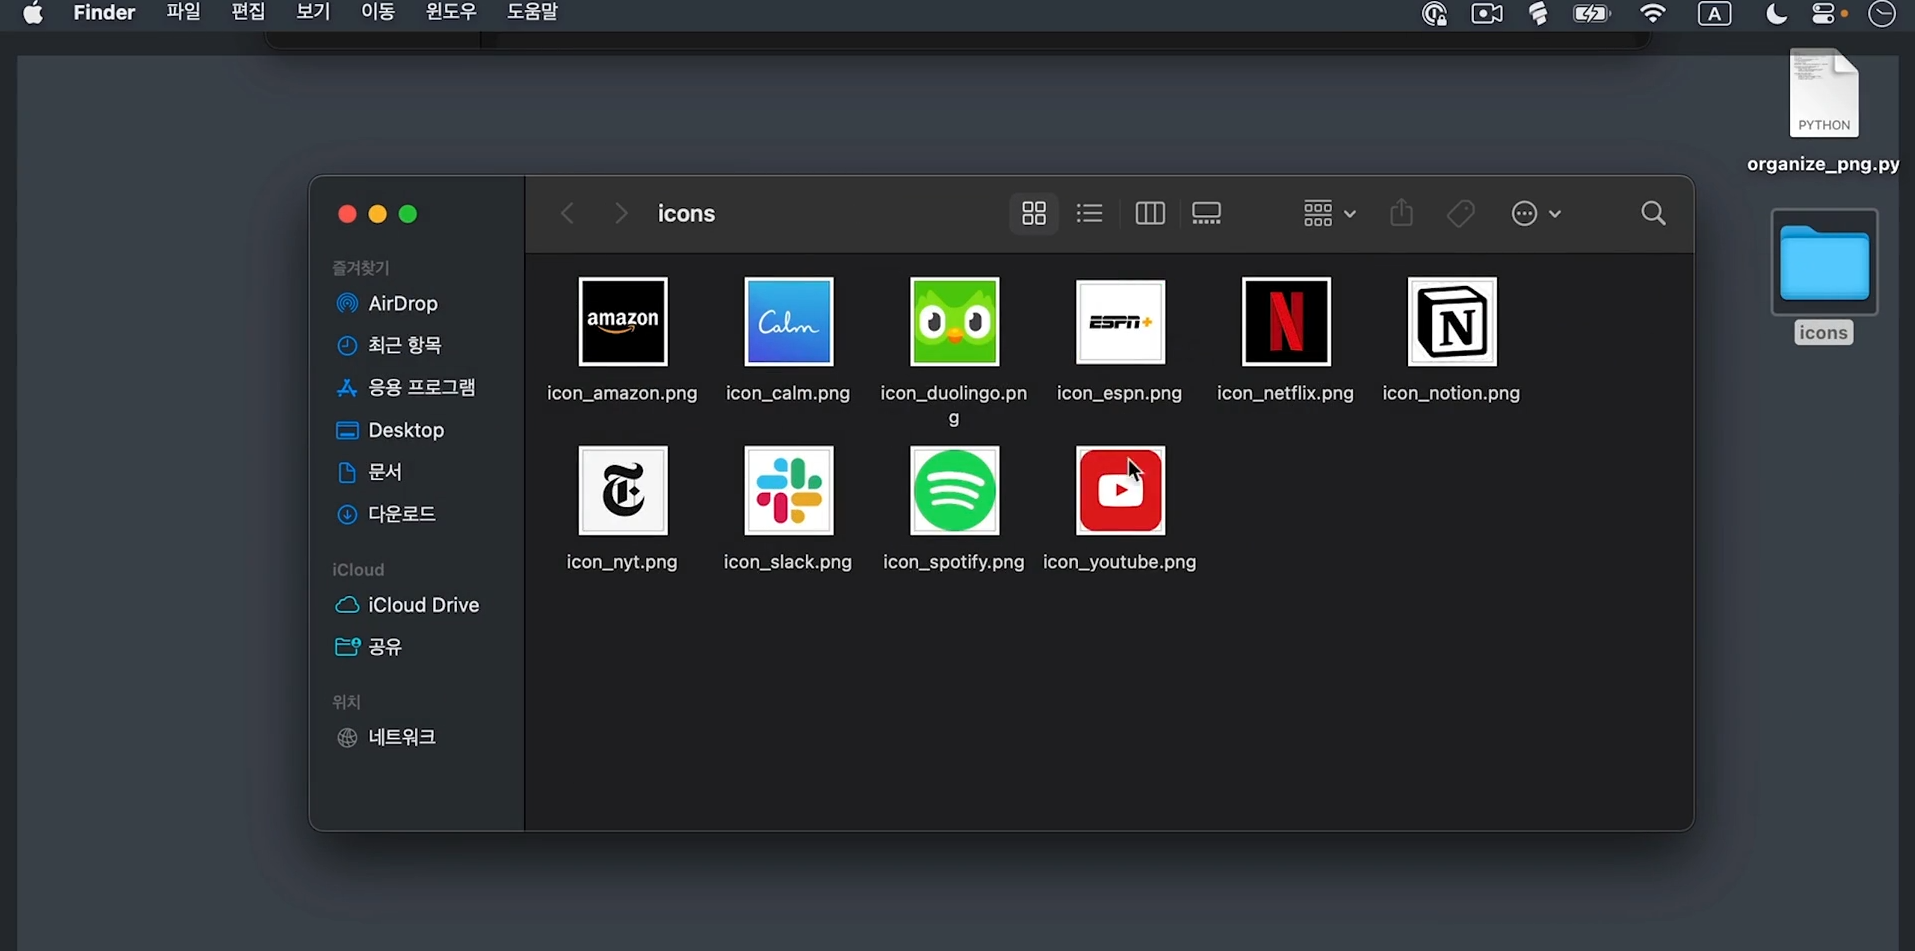Click the icon_netflix.png file name
Image resolution: width=1915 pixels, height=951 pixels.
click(1286, 393)
